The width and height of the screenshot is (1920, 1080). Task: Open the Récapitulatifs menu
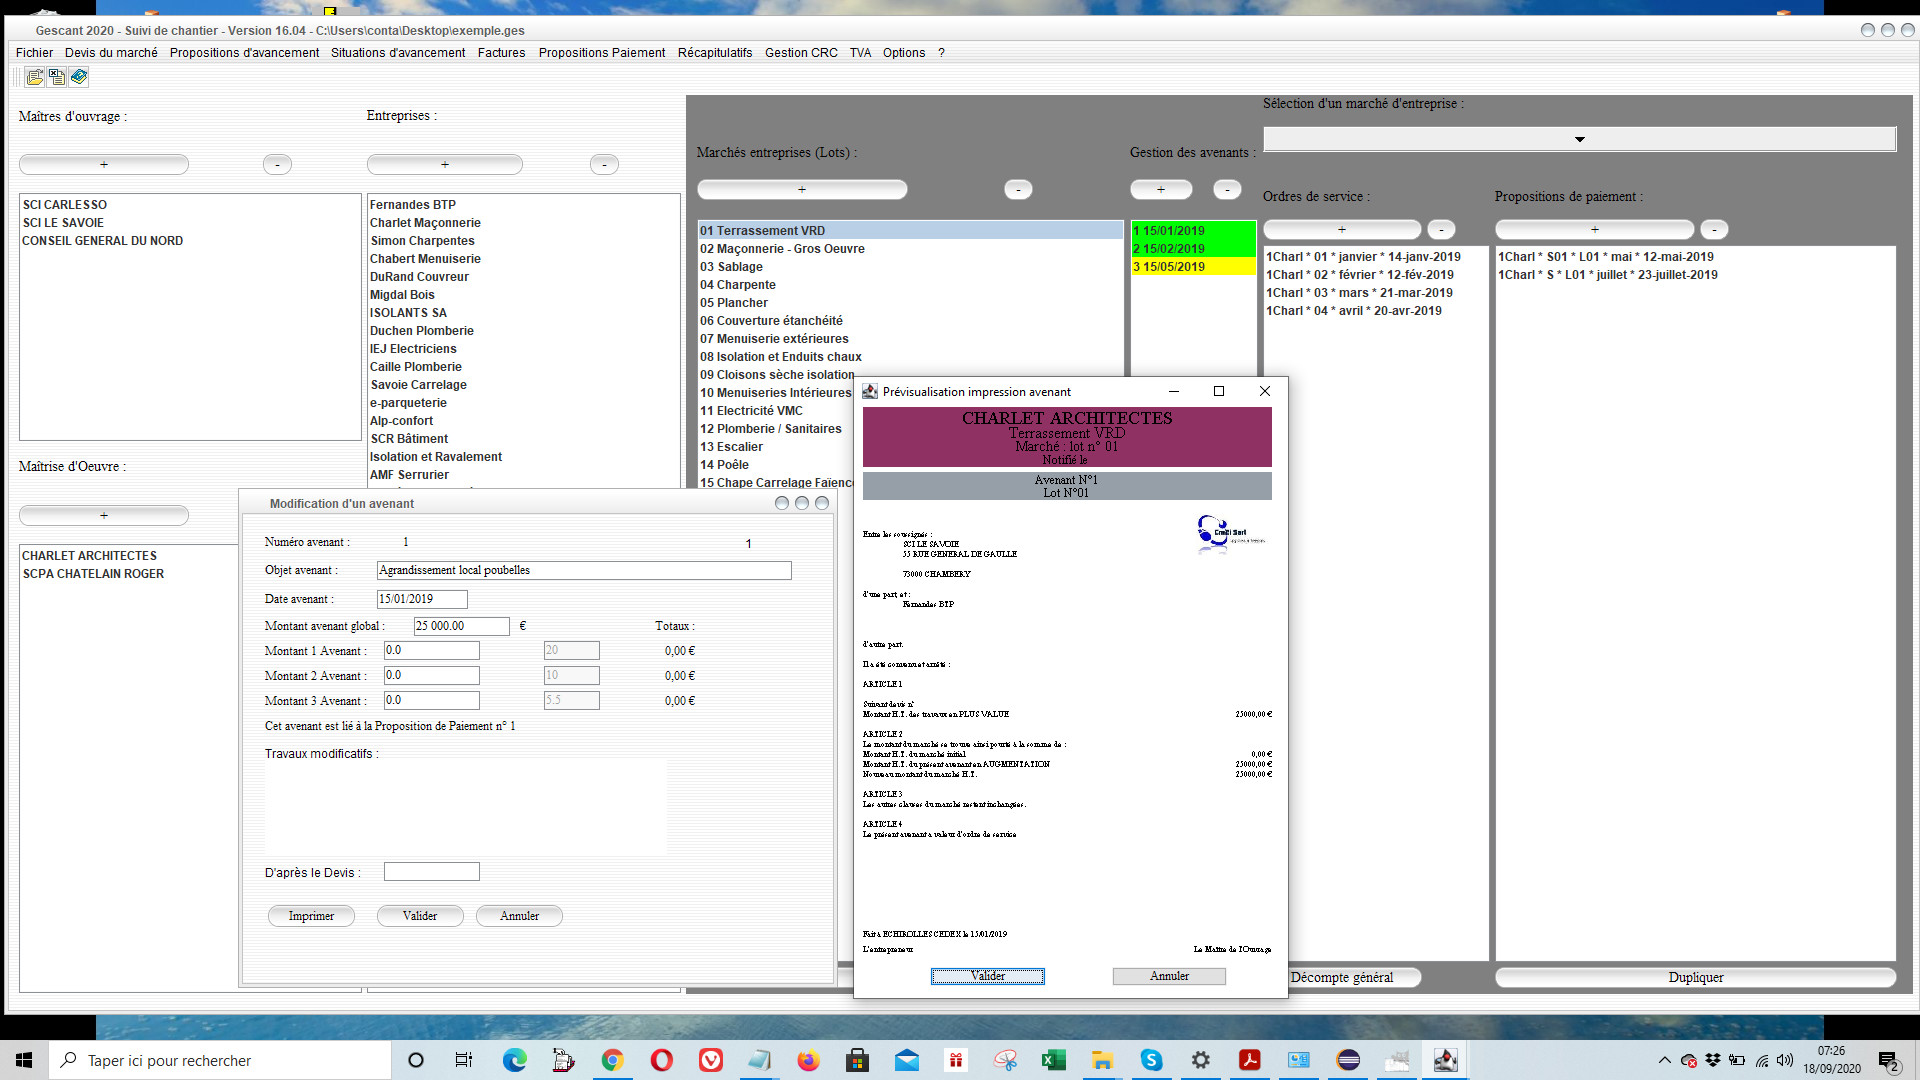pos(715,53)
